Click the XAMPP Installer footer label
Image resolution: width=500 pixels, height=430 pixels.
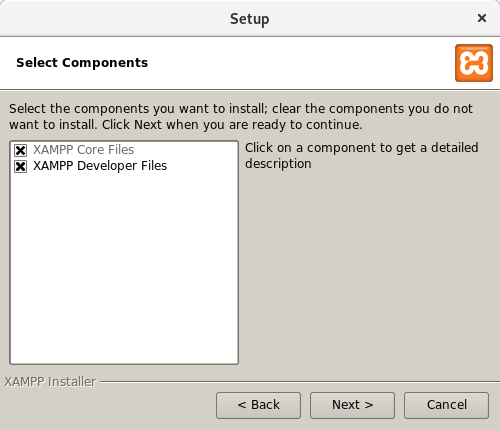[x=50, y=382]
